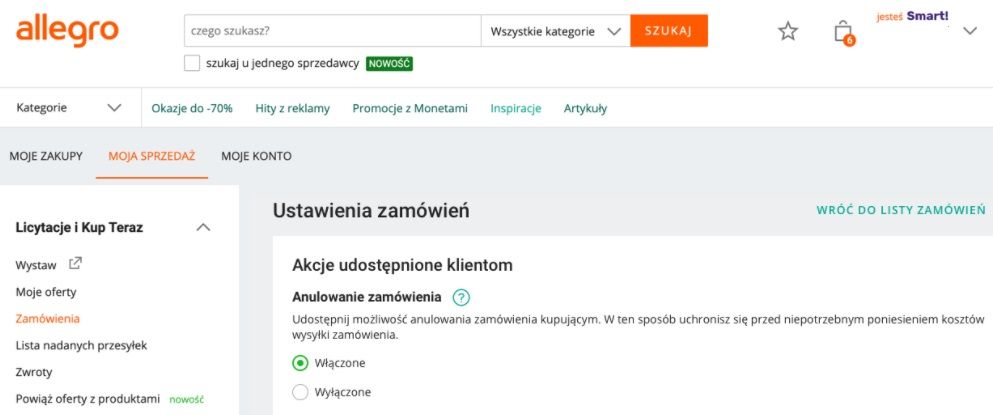Collapse 'Licytacje i Kup Teraz' section
This screenshot has width=993, height=415.
pyautogui.click(x=203, y=227)
